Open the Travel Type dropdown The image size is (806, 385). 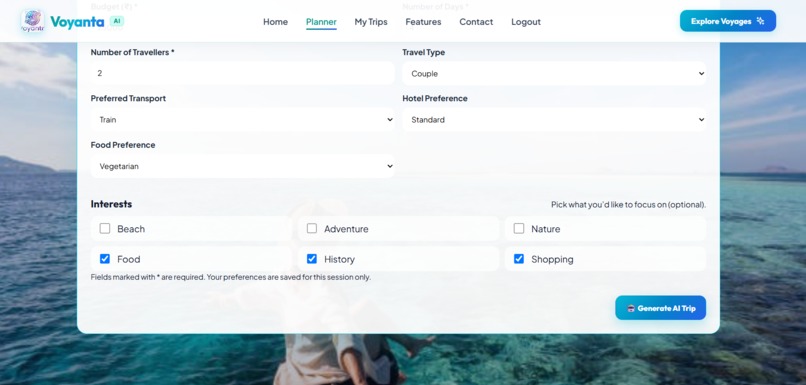(x=554, y=74)
